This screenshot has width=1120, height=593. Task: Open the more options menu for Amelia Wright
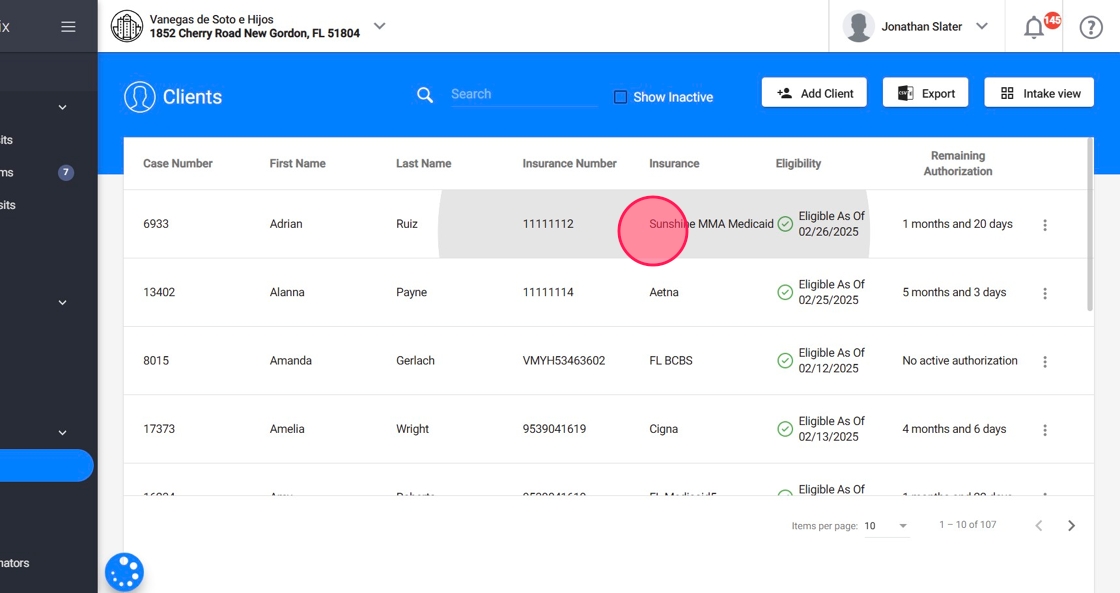point(1045,430)
